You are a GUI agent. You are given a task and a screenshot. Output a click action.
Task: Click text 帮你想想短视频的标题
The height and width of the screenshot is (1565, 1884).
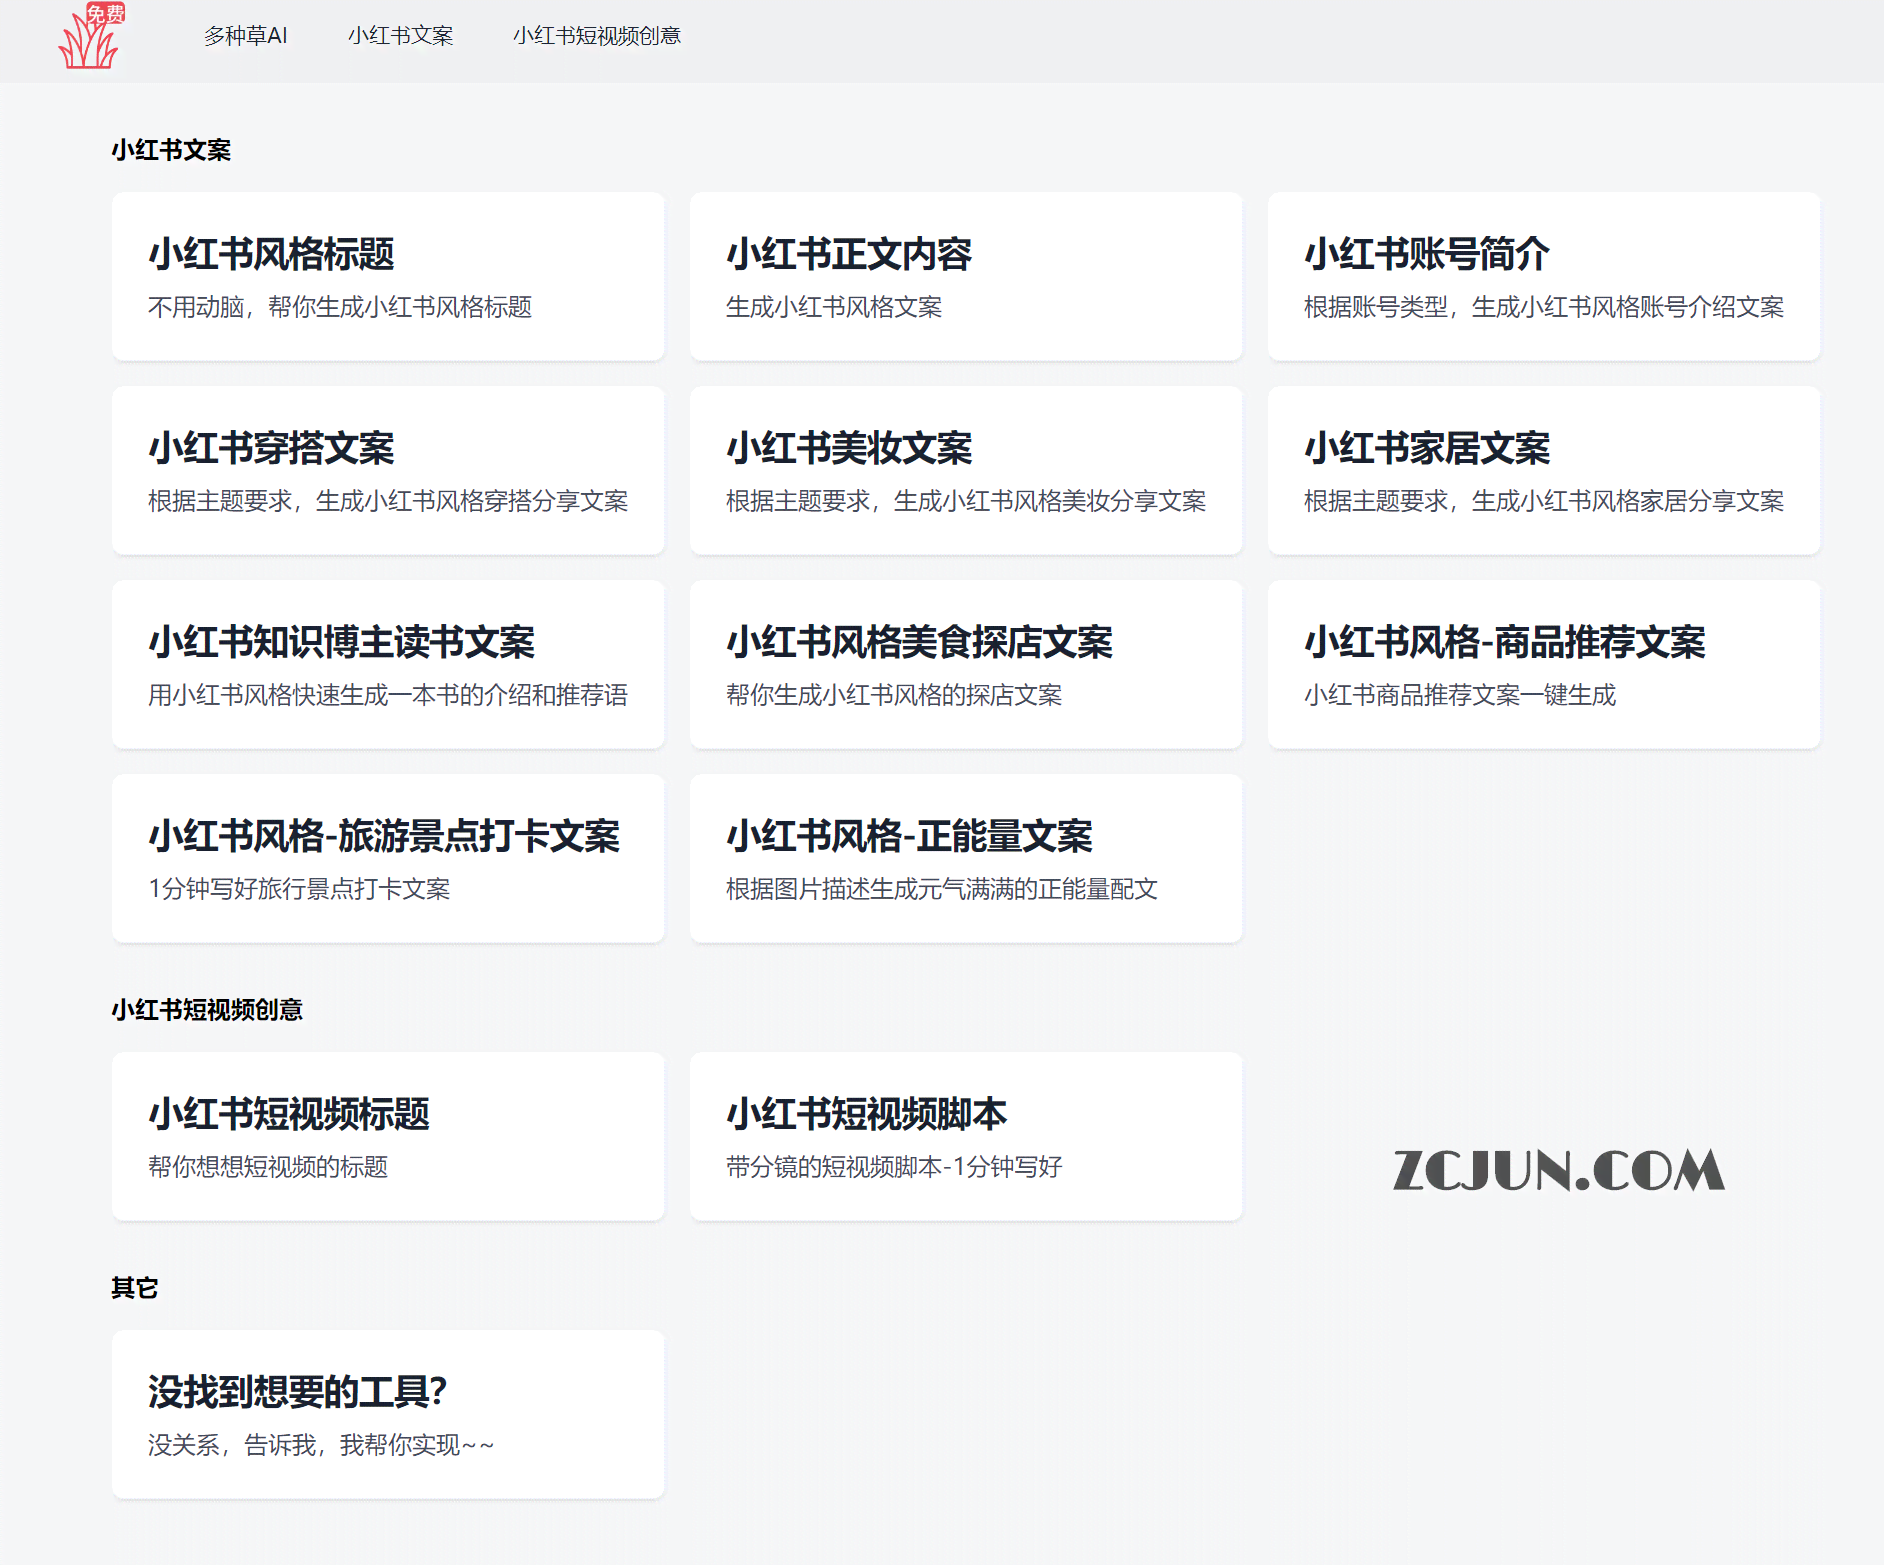coord(268,1167)
